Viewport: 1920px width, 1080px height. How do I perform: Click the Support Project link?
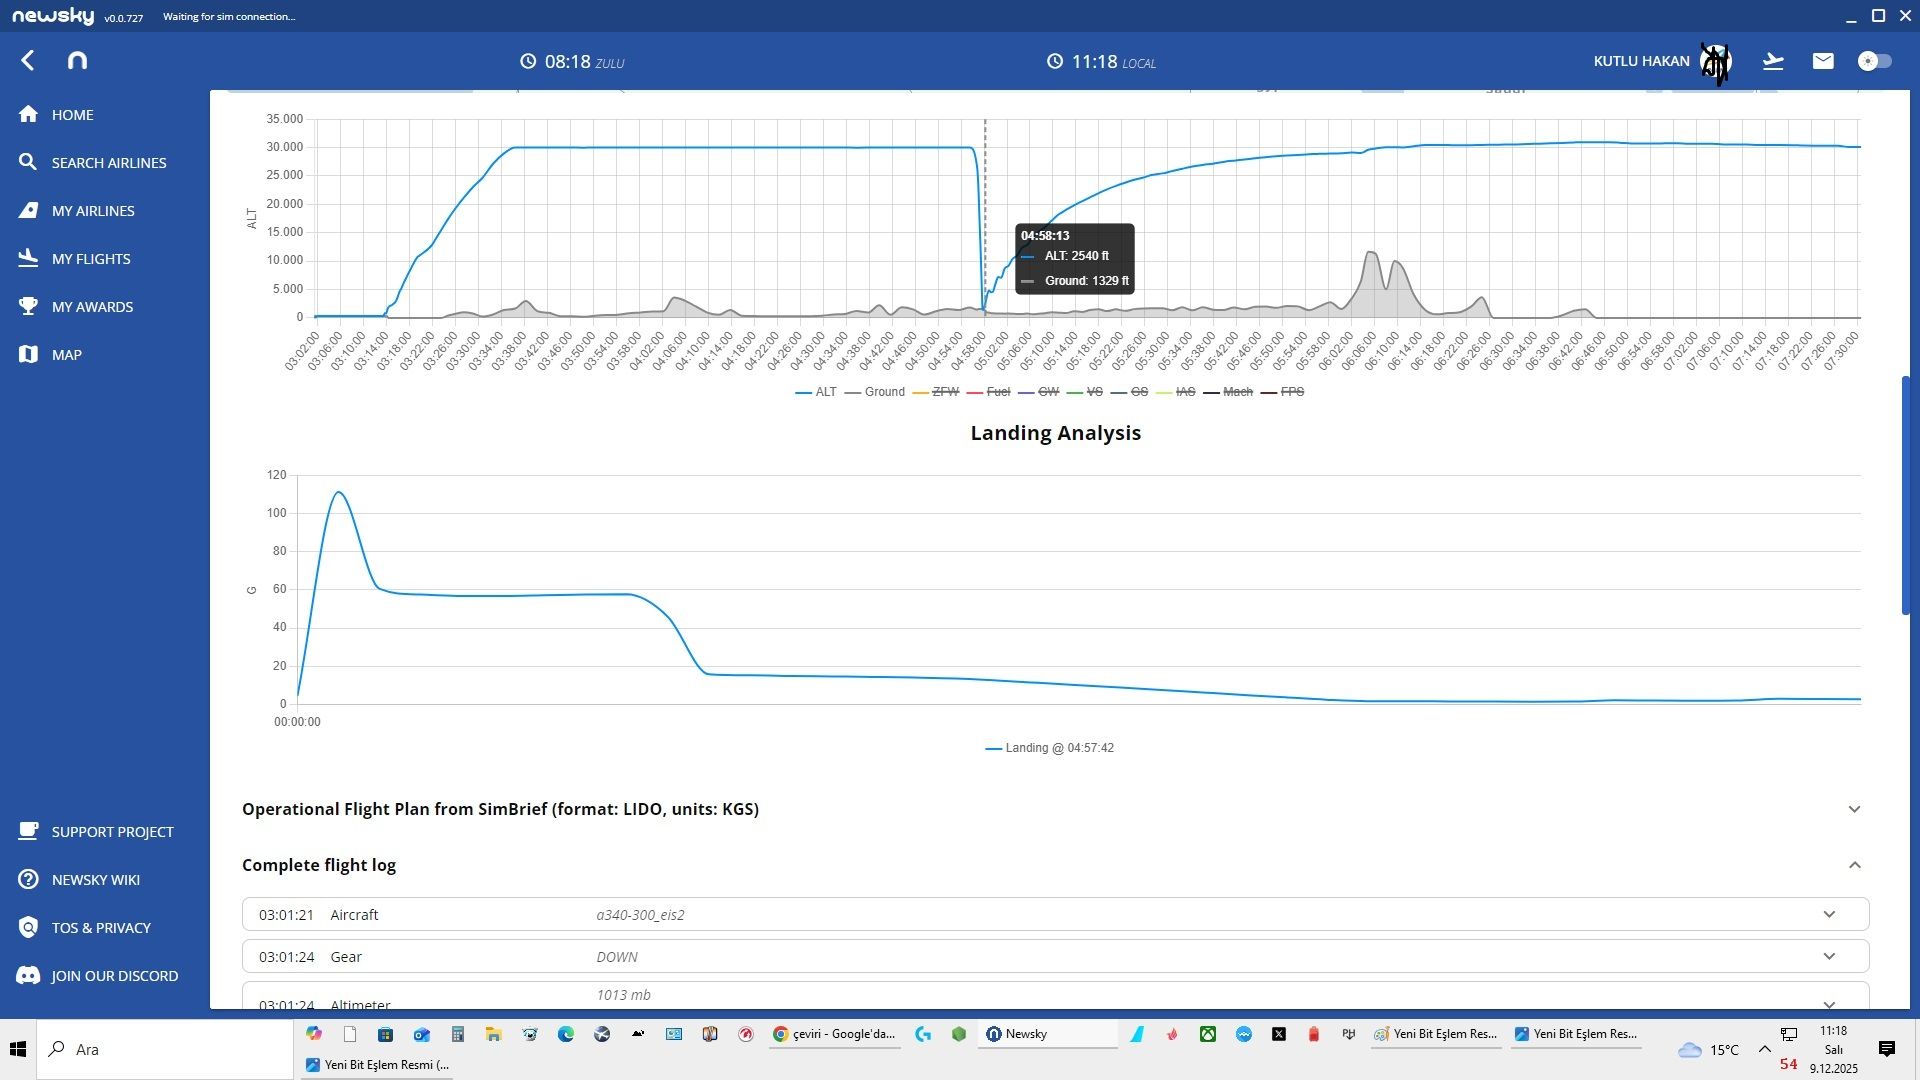[112, 832]
